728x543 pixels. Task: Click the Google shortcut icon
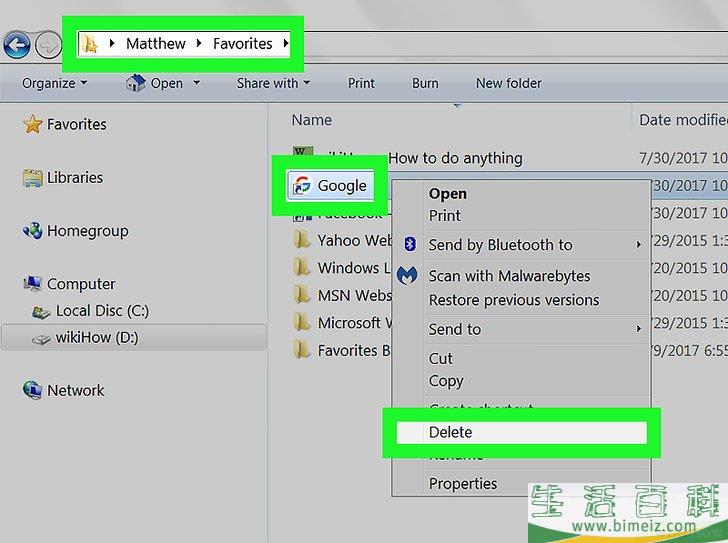[x=302, y=186]
